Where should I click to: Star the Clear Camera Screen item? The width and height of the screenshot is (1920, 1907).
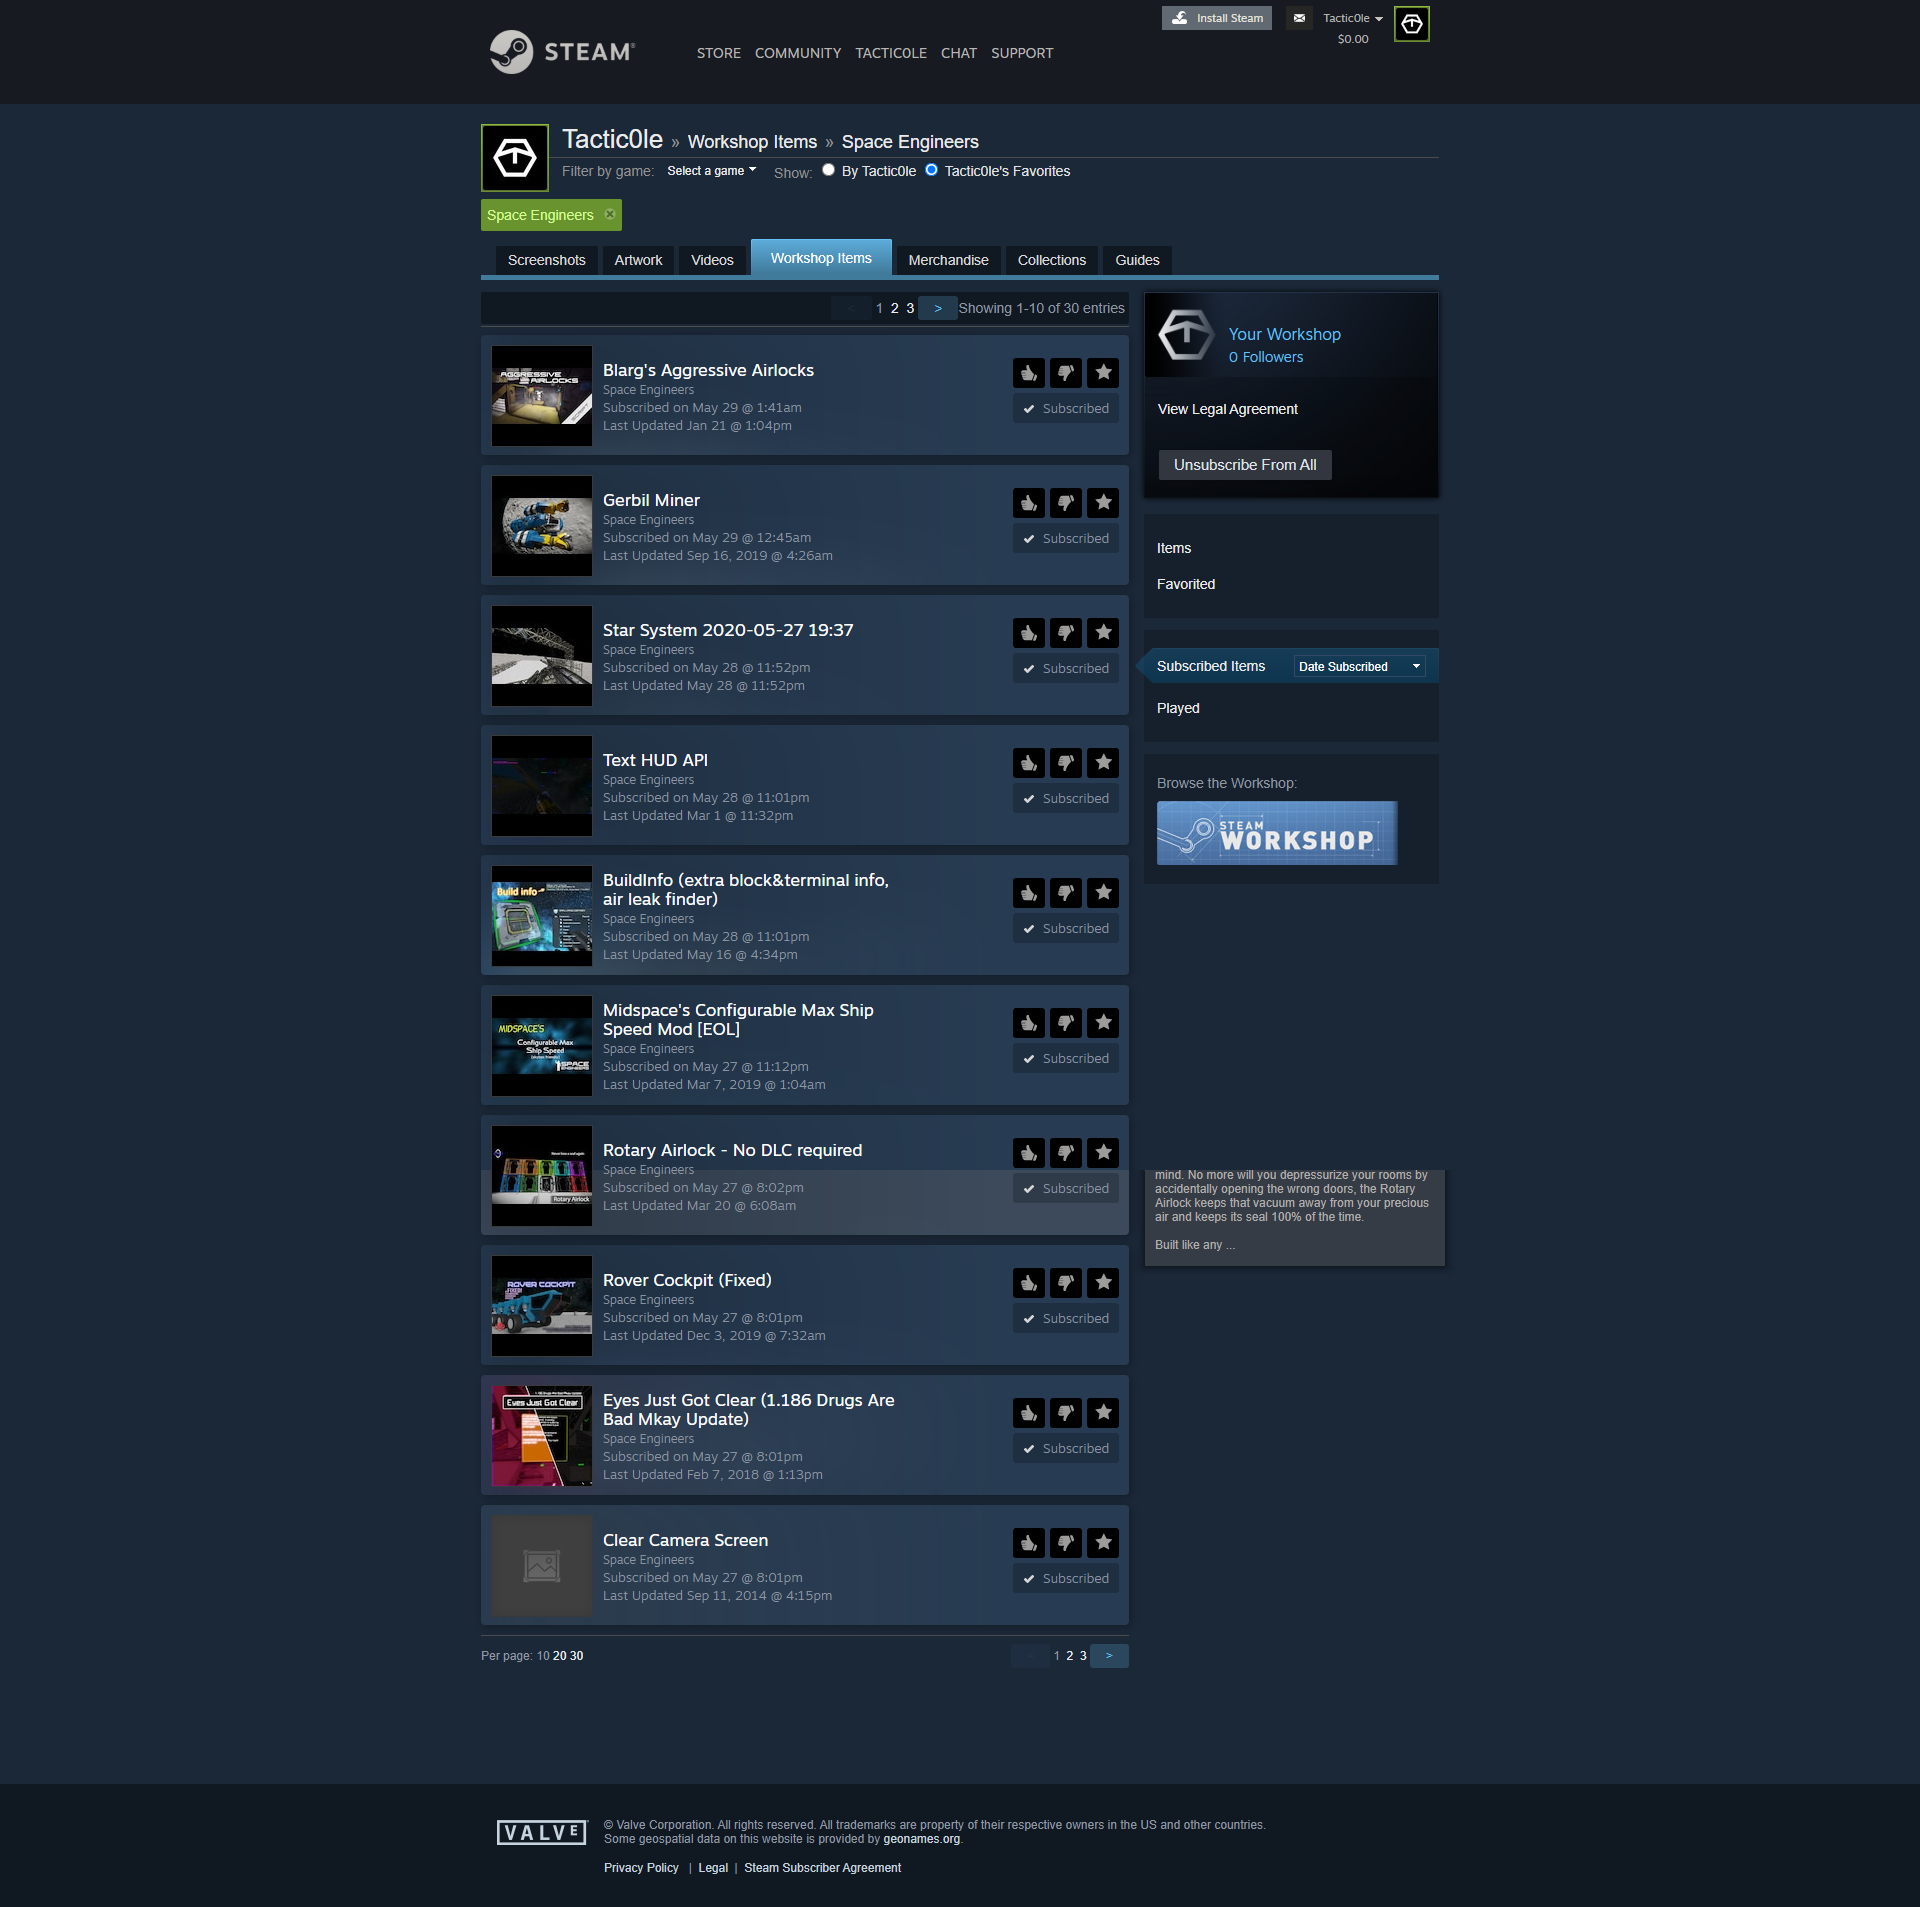(x=1103, y=1543)
